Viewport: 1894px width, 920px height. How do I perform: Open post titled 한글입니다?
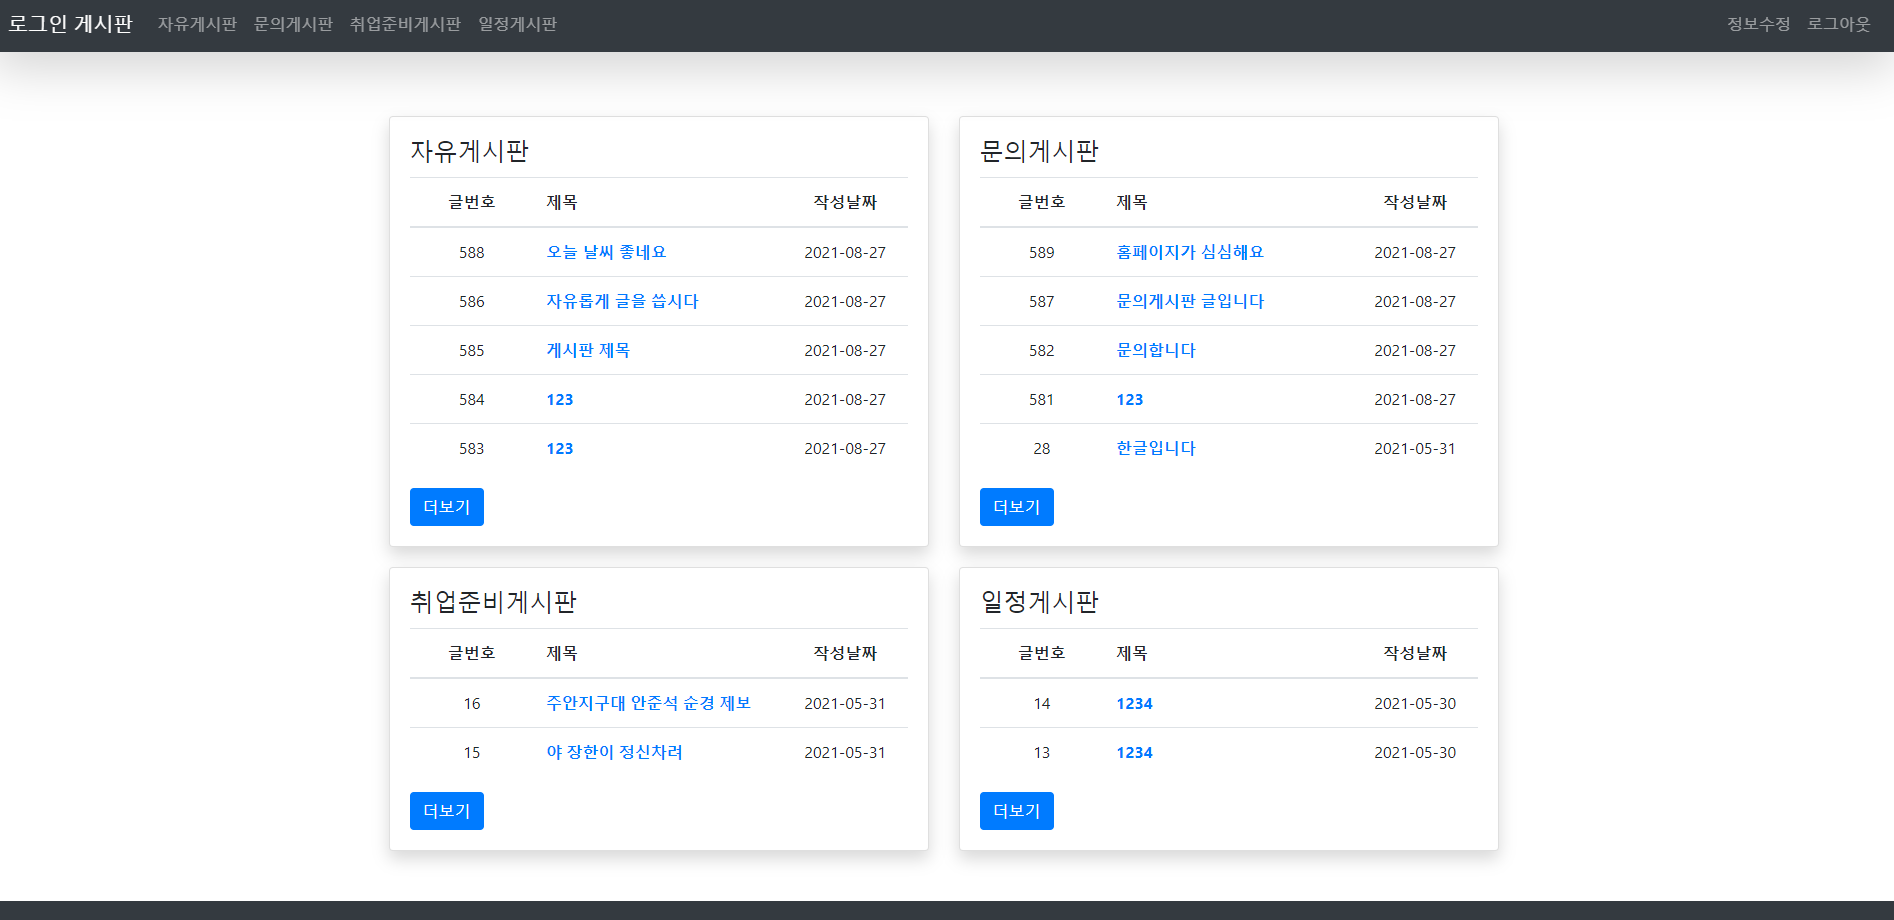[1155, 448]
